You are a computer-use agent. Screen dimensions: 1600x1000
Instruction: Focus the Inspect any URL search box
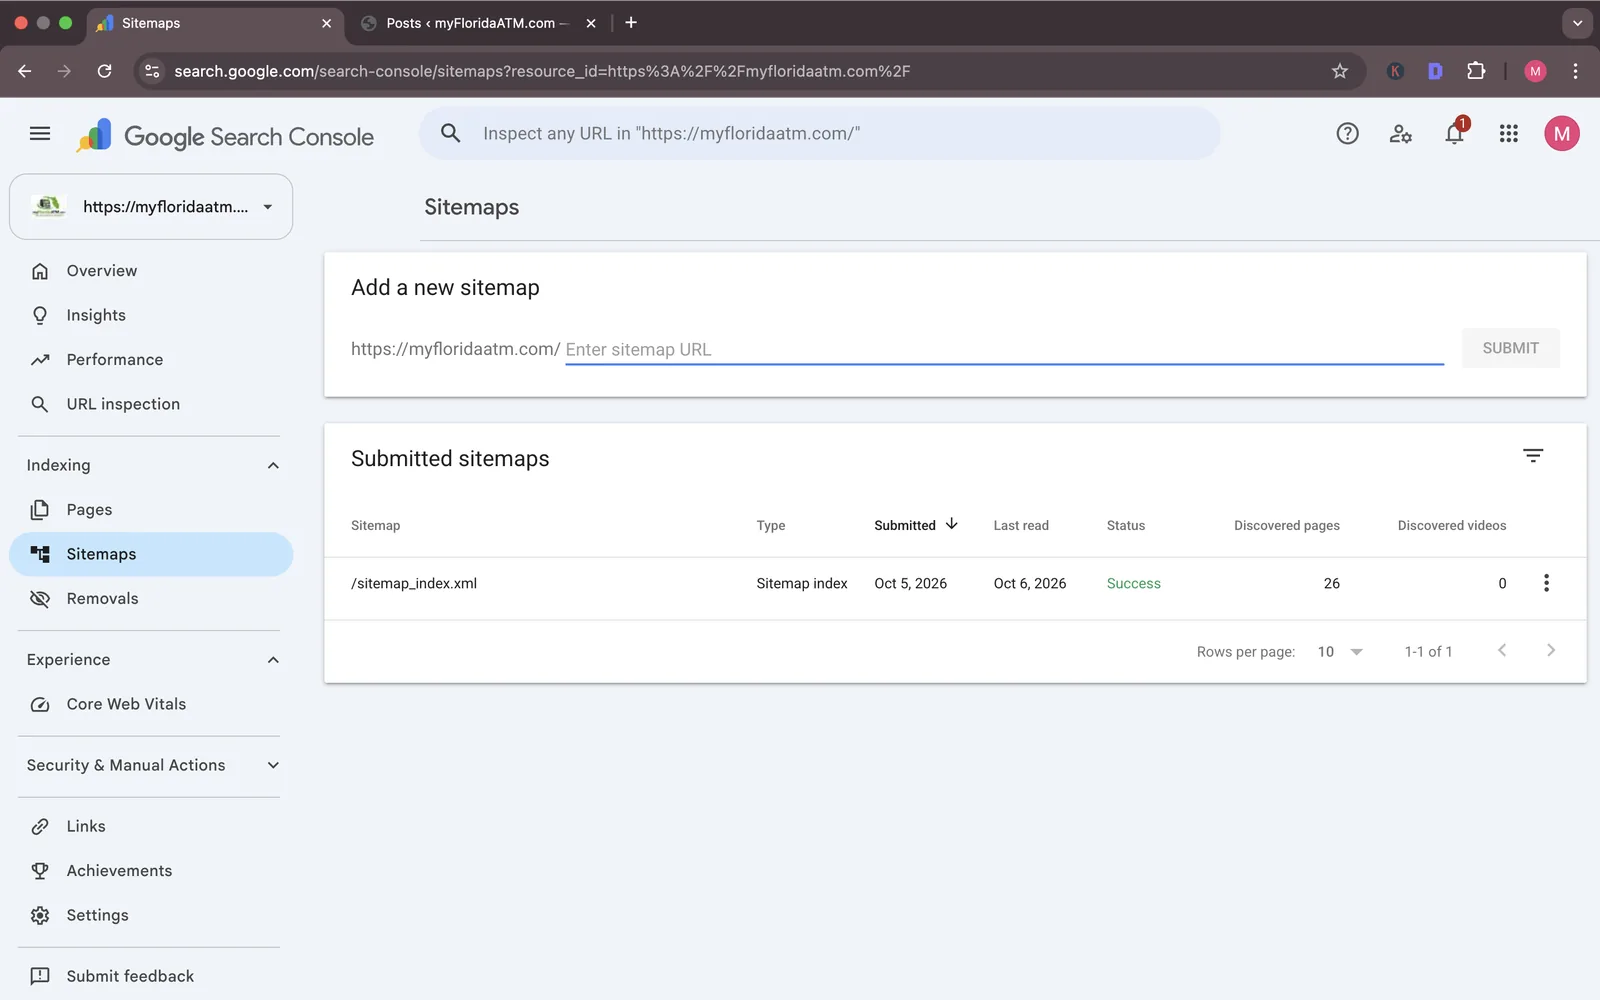[x=820, y=133]
